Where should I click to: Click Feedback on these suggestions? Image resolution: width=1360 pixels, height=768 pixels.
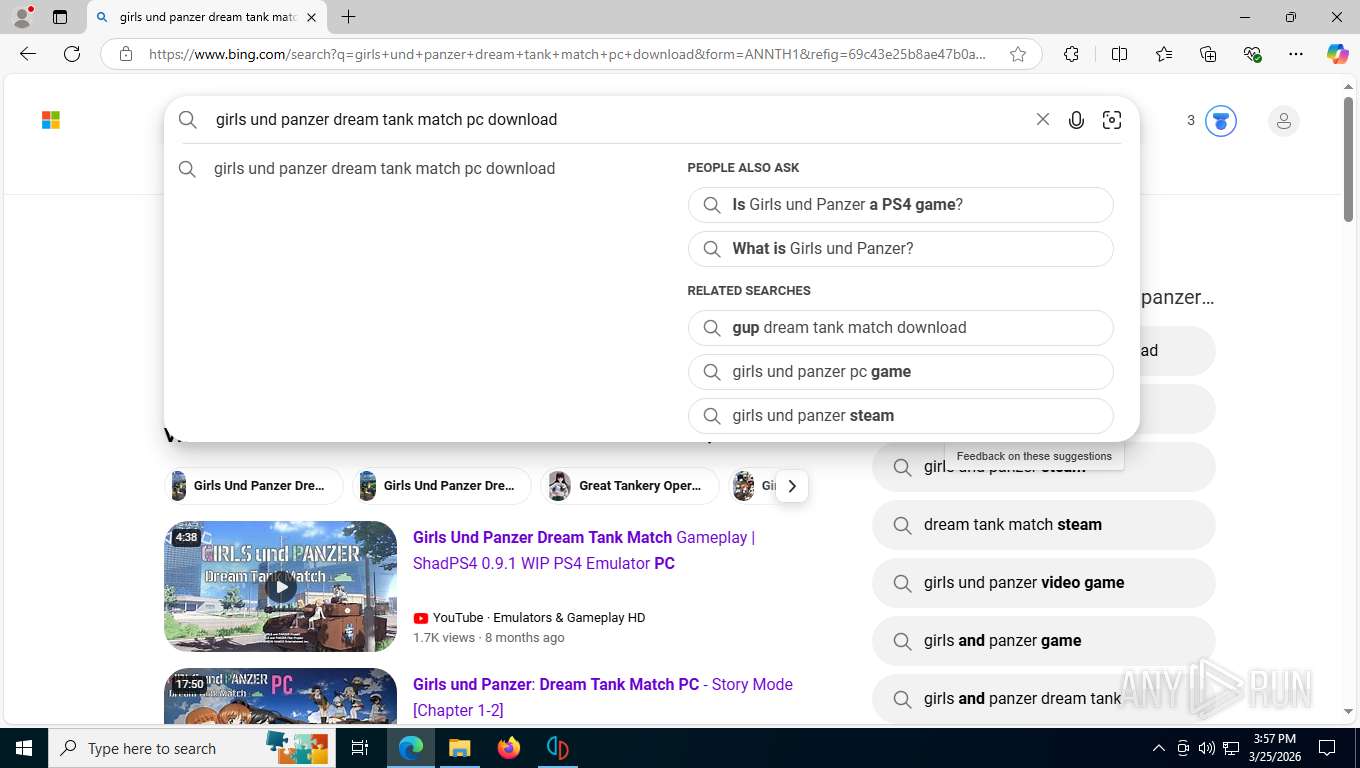click(1034, 456)
